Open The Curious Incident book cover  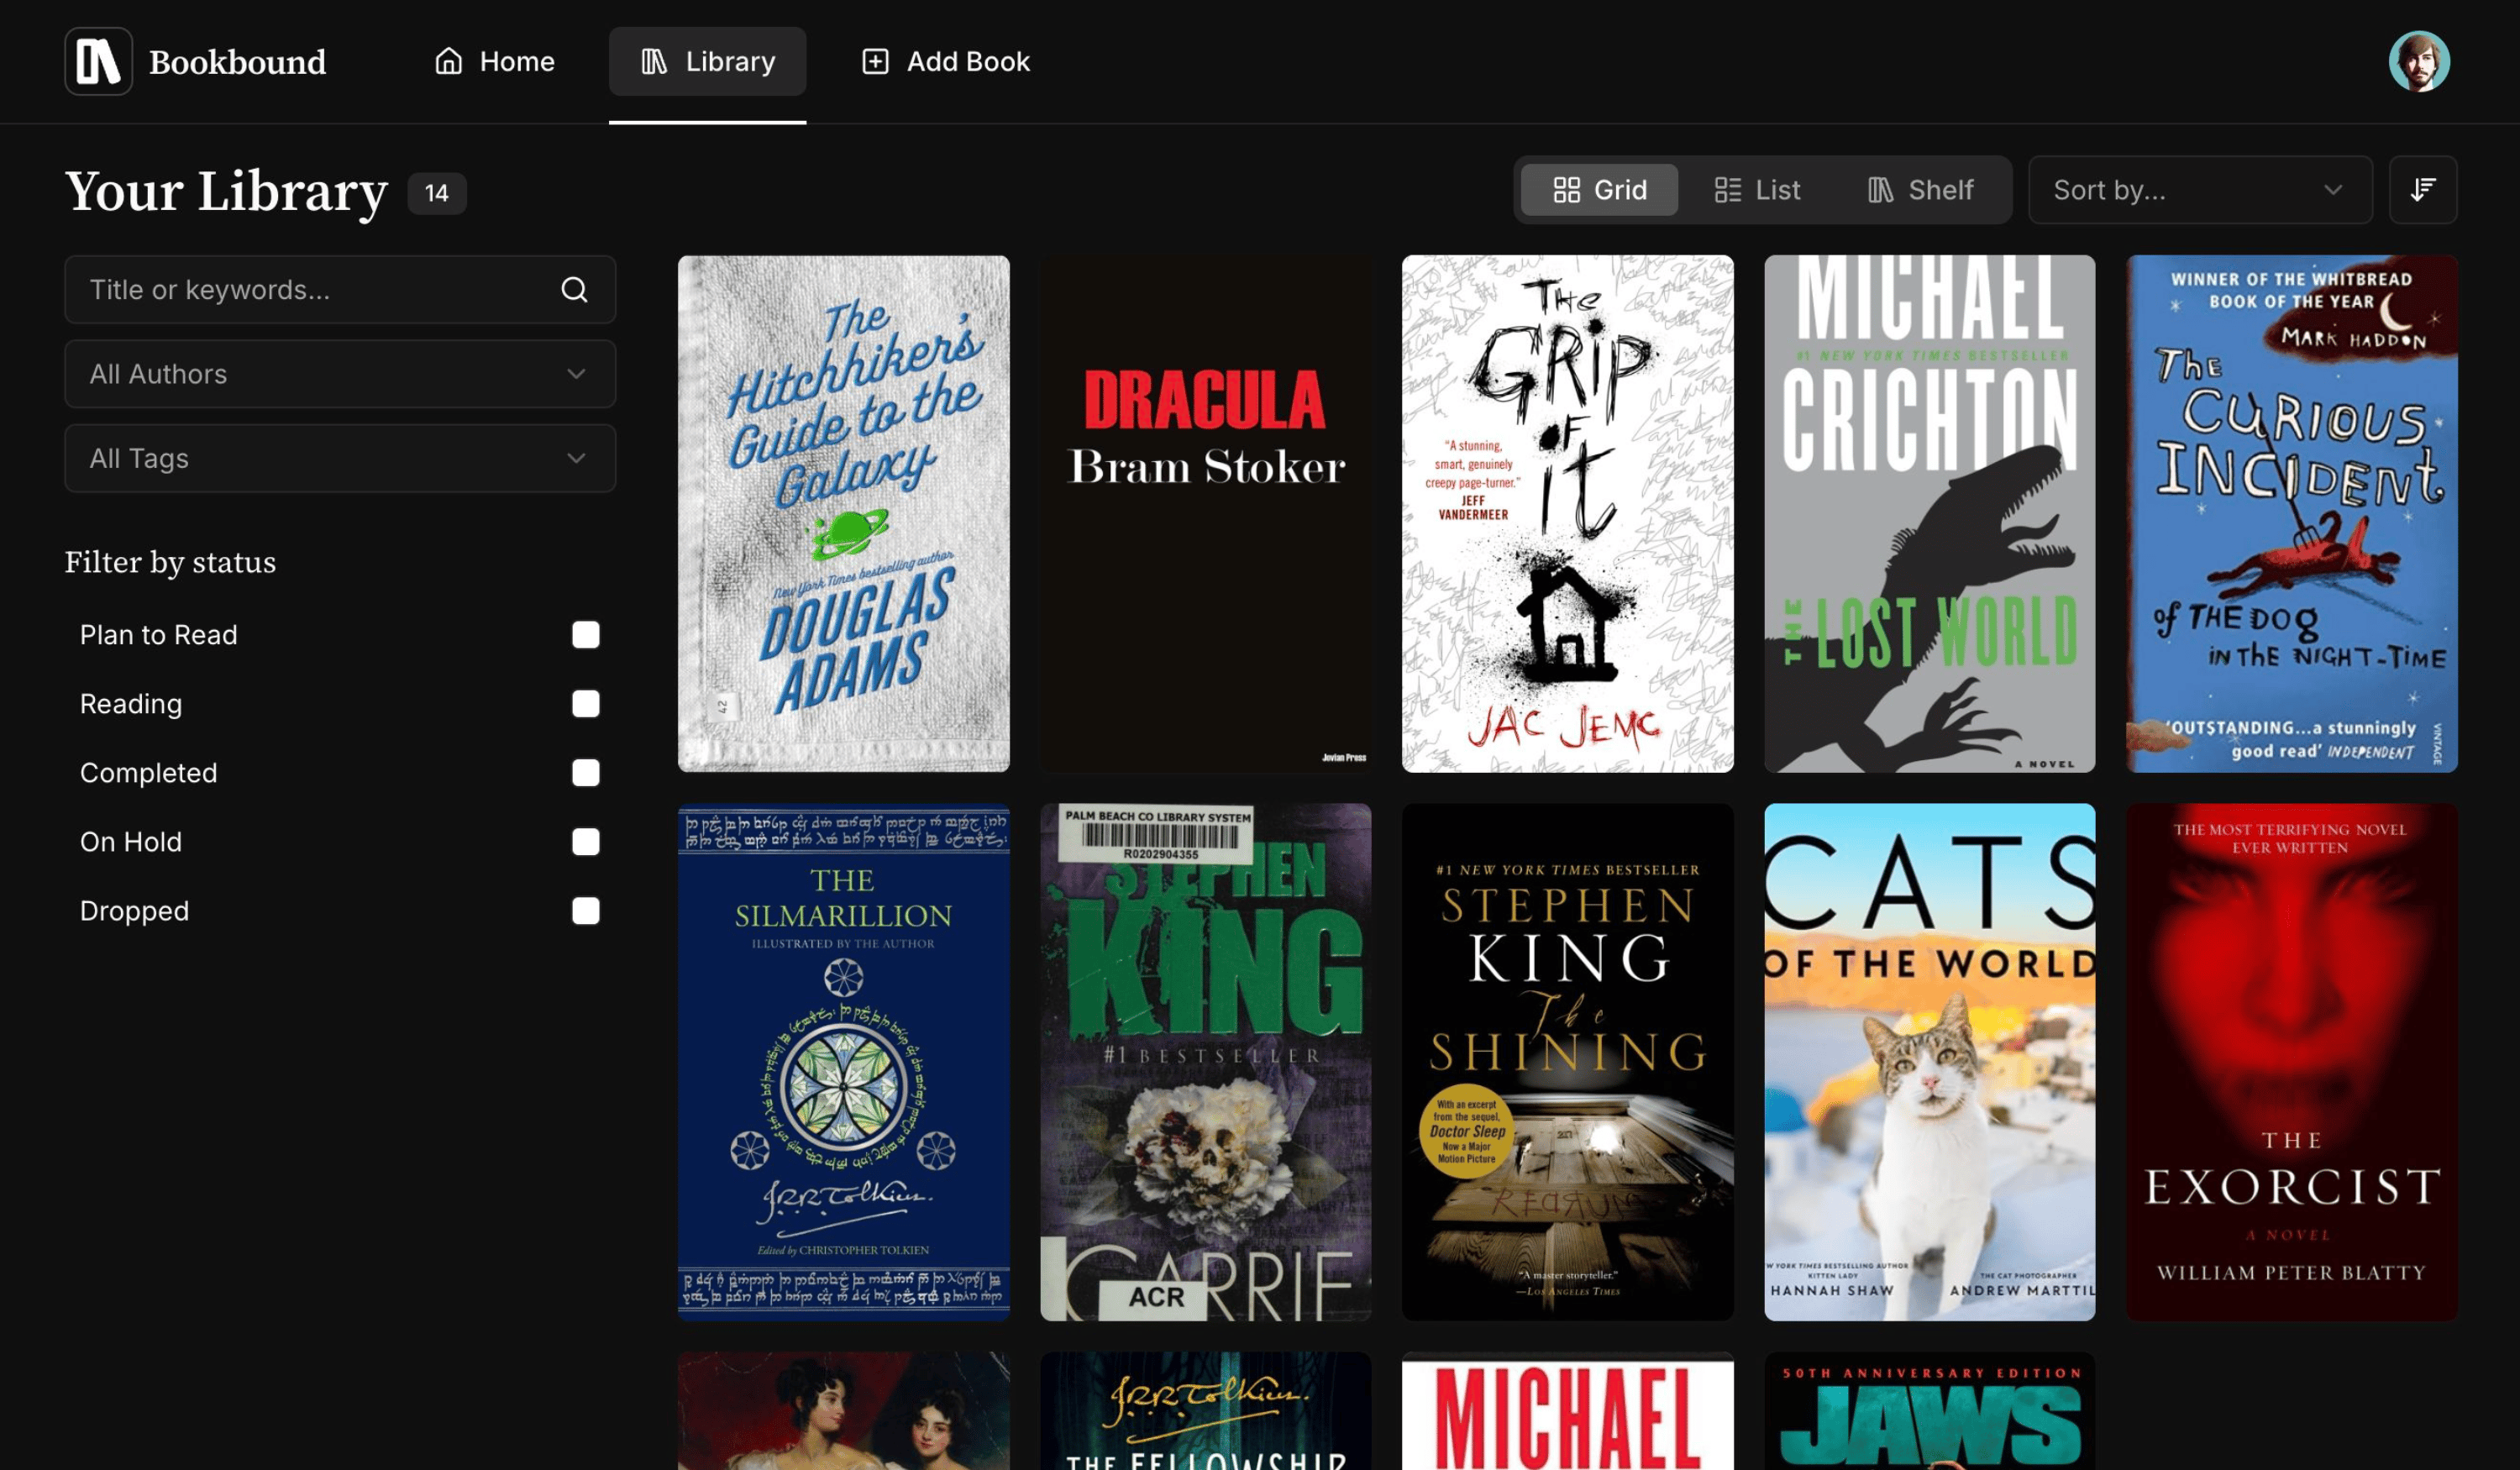(2291, 513)
